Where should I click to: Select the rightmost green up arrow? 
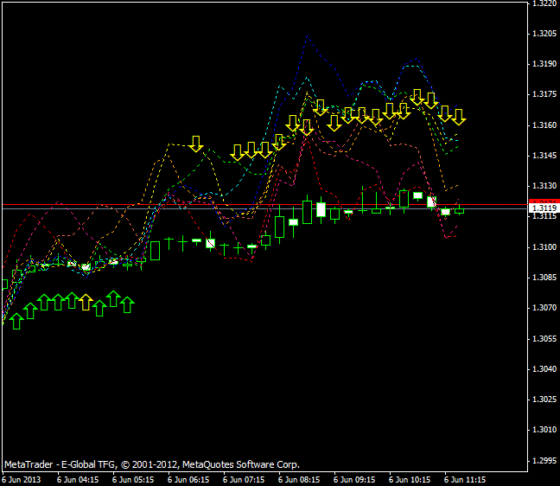(127, 305)
